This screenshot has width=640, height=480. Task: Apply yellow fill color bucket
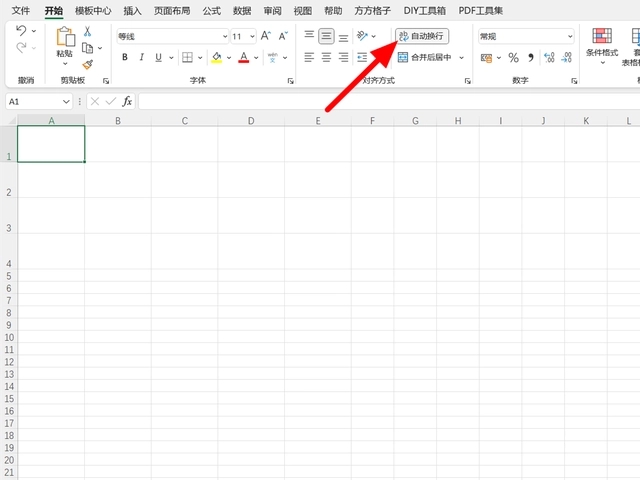pyautogui.click(x=217, y=58)
